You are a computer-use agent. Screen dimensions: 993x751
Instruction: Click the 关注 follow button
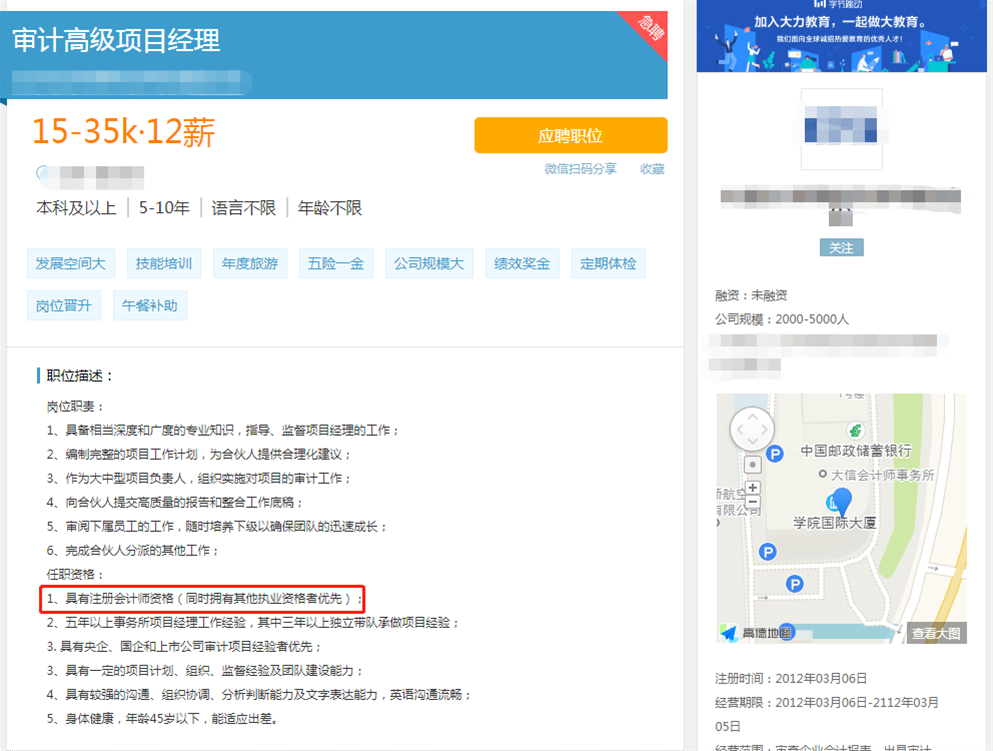point(841,247)
